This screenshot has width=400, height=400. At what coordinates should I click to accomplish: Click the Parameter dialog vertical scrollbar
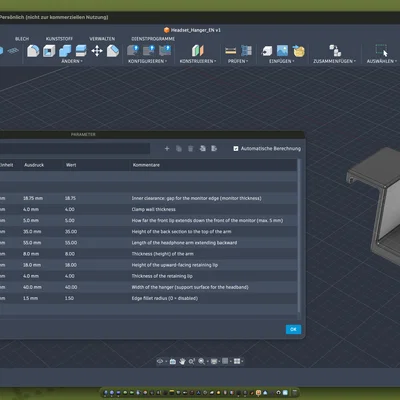[x=299, y=238]
